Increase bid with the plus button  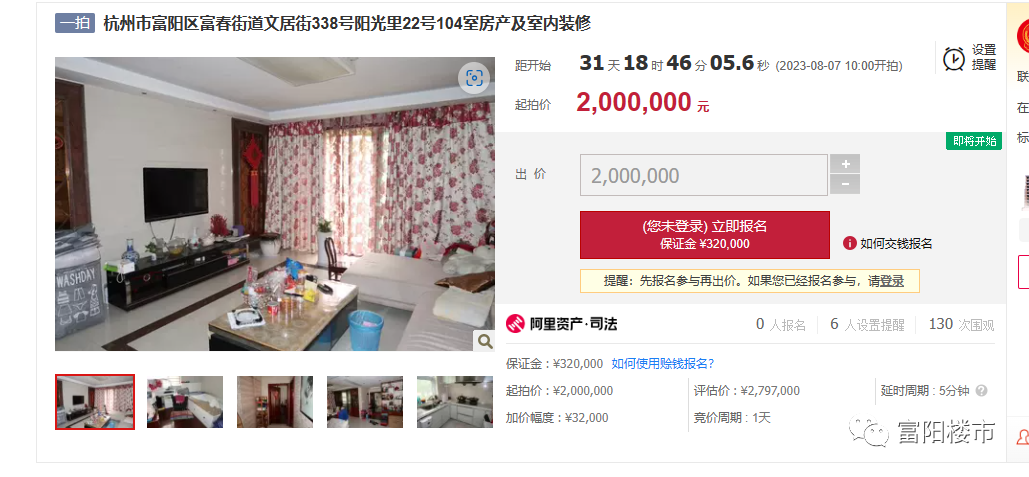[845, 164]
